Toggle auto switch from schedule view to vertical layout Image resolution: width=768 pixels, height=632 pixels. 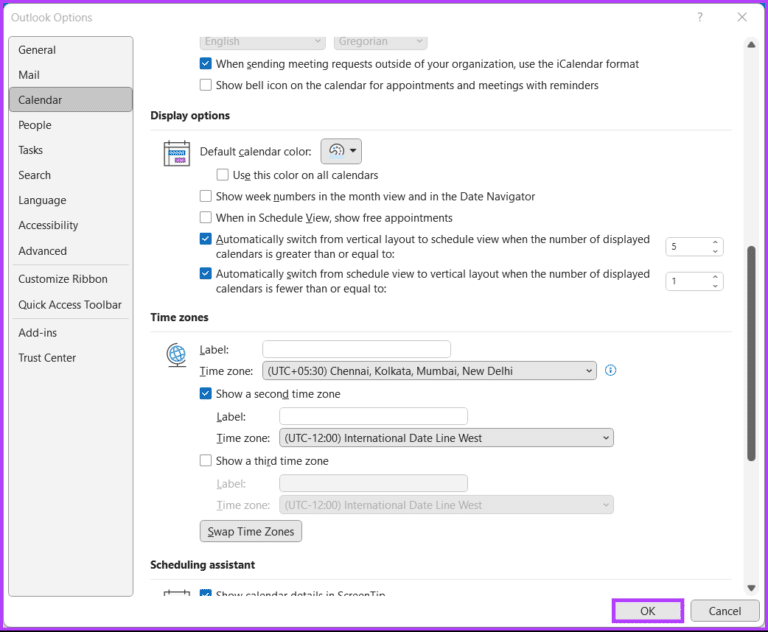point(206,273)
